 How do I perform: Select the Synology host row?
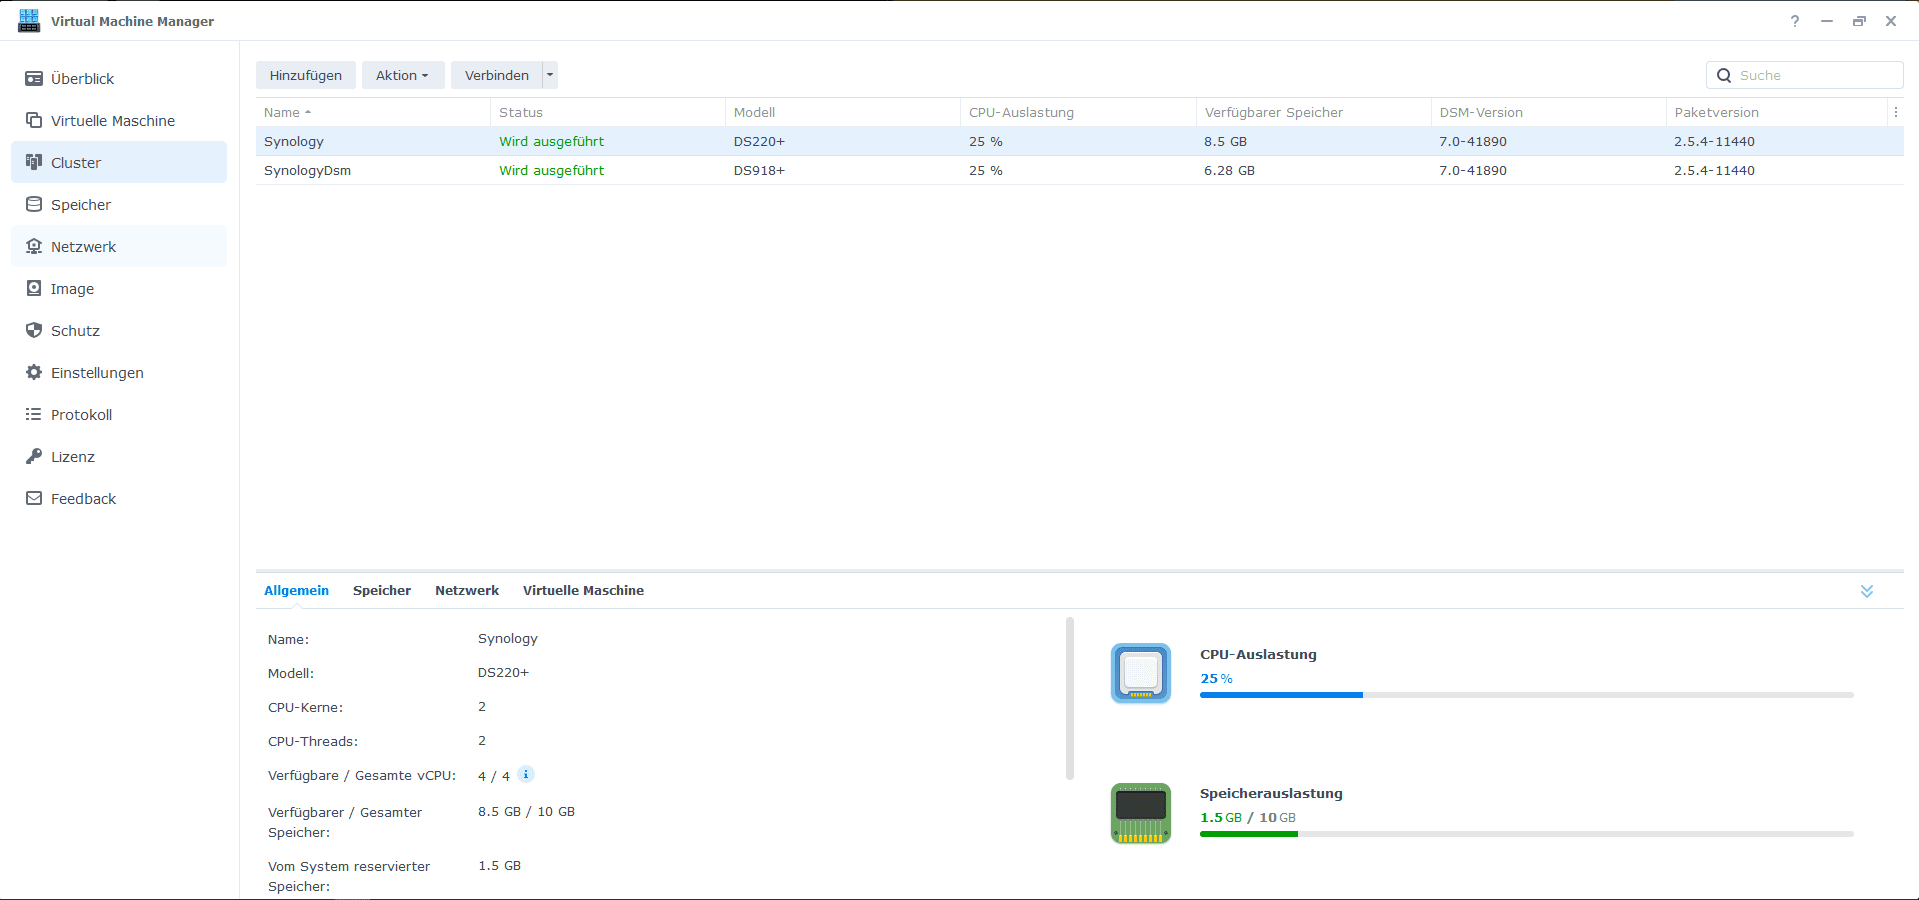(1080, 141)
